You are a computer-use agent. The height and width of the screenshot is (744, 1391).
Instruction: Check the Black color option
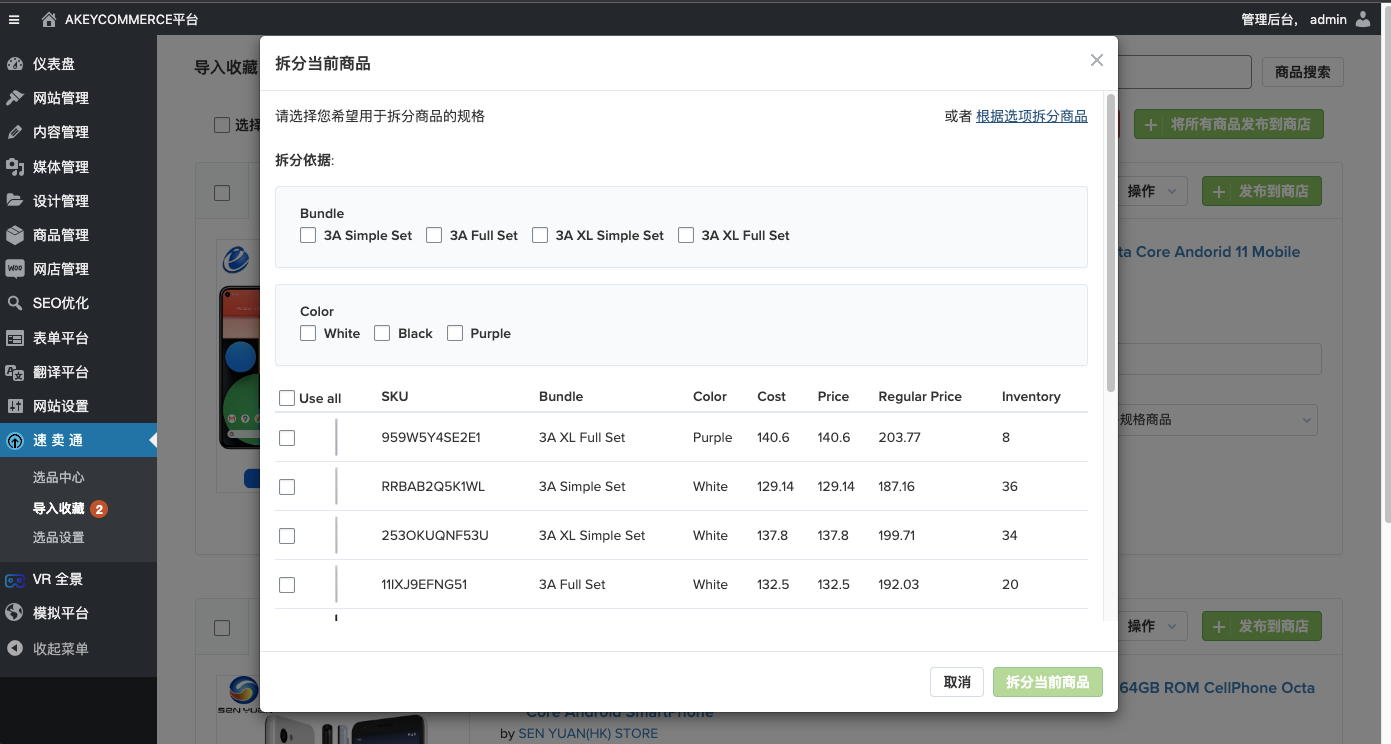(x=382, y=333)
